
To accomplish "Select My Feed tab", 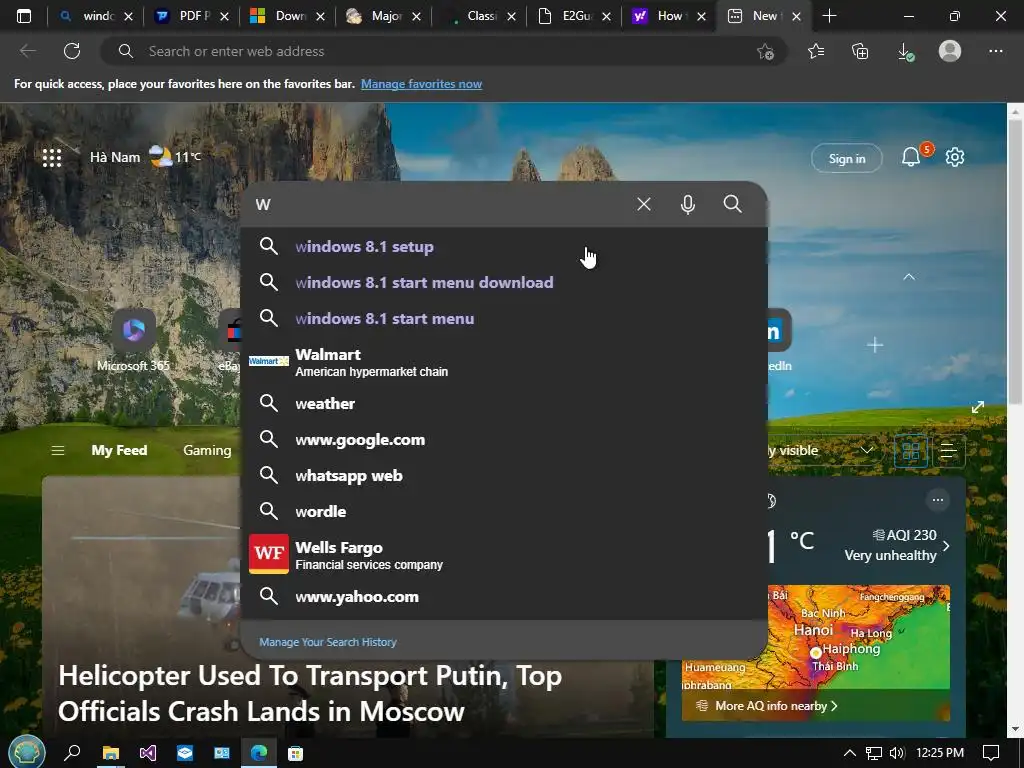I will coord(120,450).
